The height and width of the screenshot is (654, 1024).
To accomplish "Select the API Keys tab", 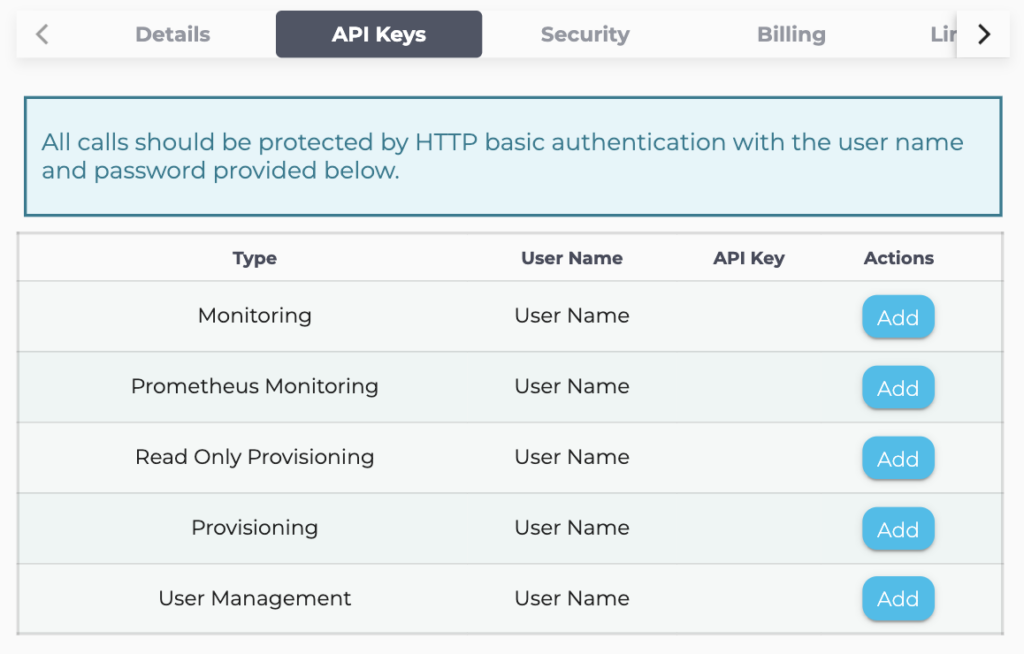I will 378,33.
